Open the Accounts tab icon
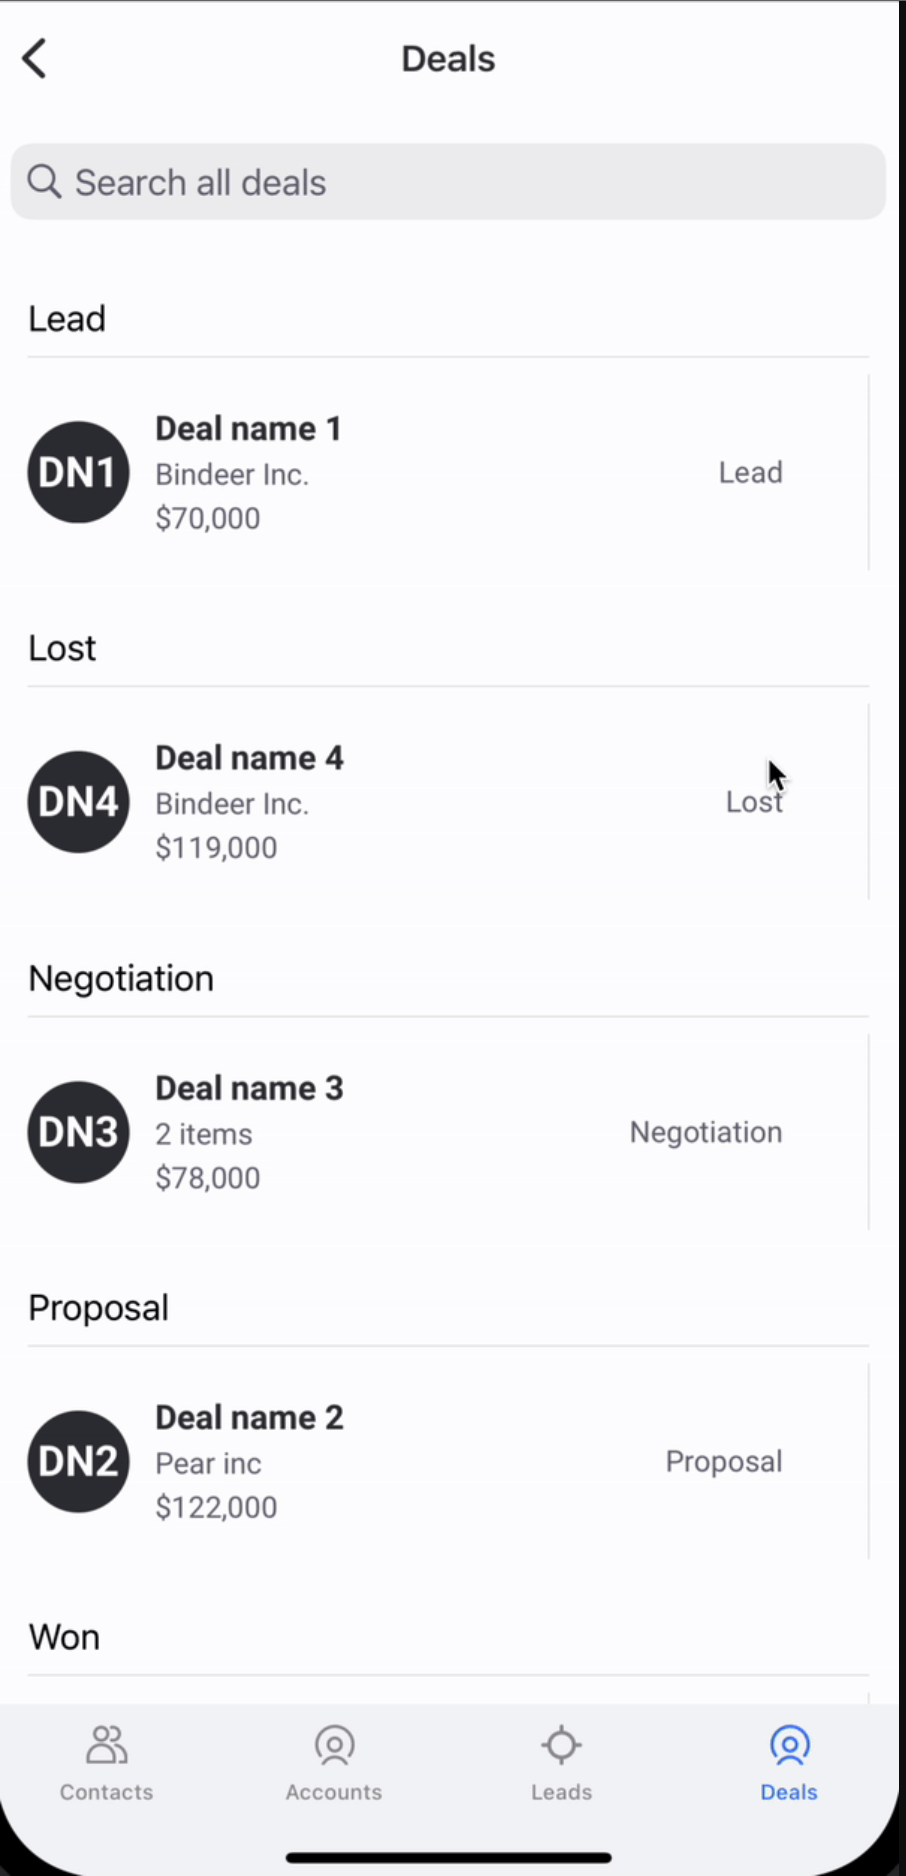 point(334,1745)
